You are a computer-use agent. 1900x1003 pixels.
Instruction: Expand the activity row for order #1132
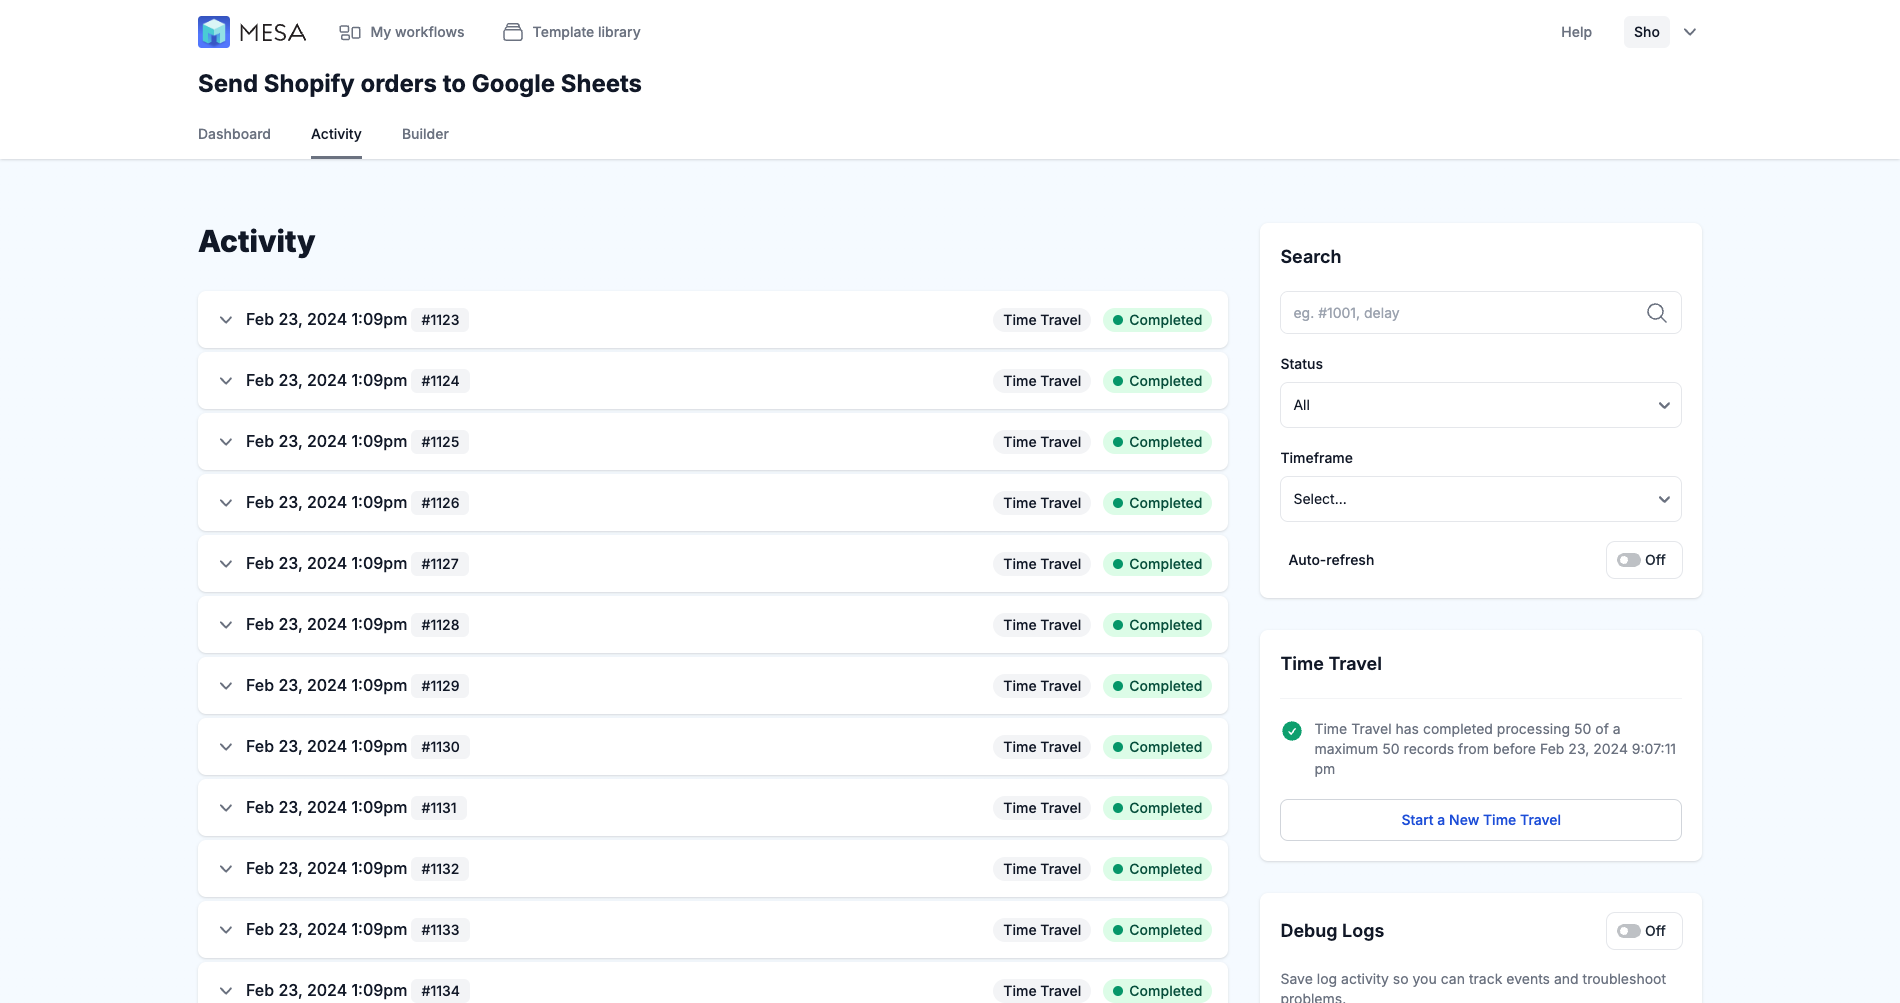(226, 869)
